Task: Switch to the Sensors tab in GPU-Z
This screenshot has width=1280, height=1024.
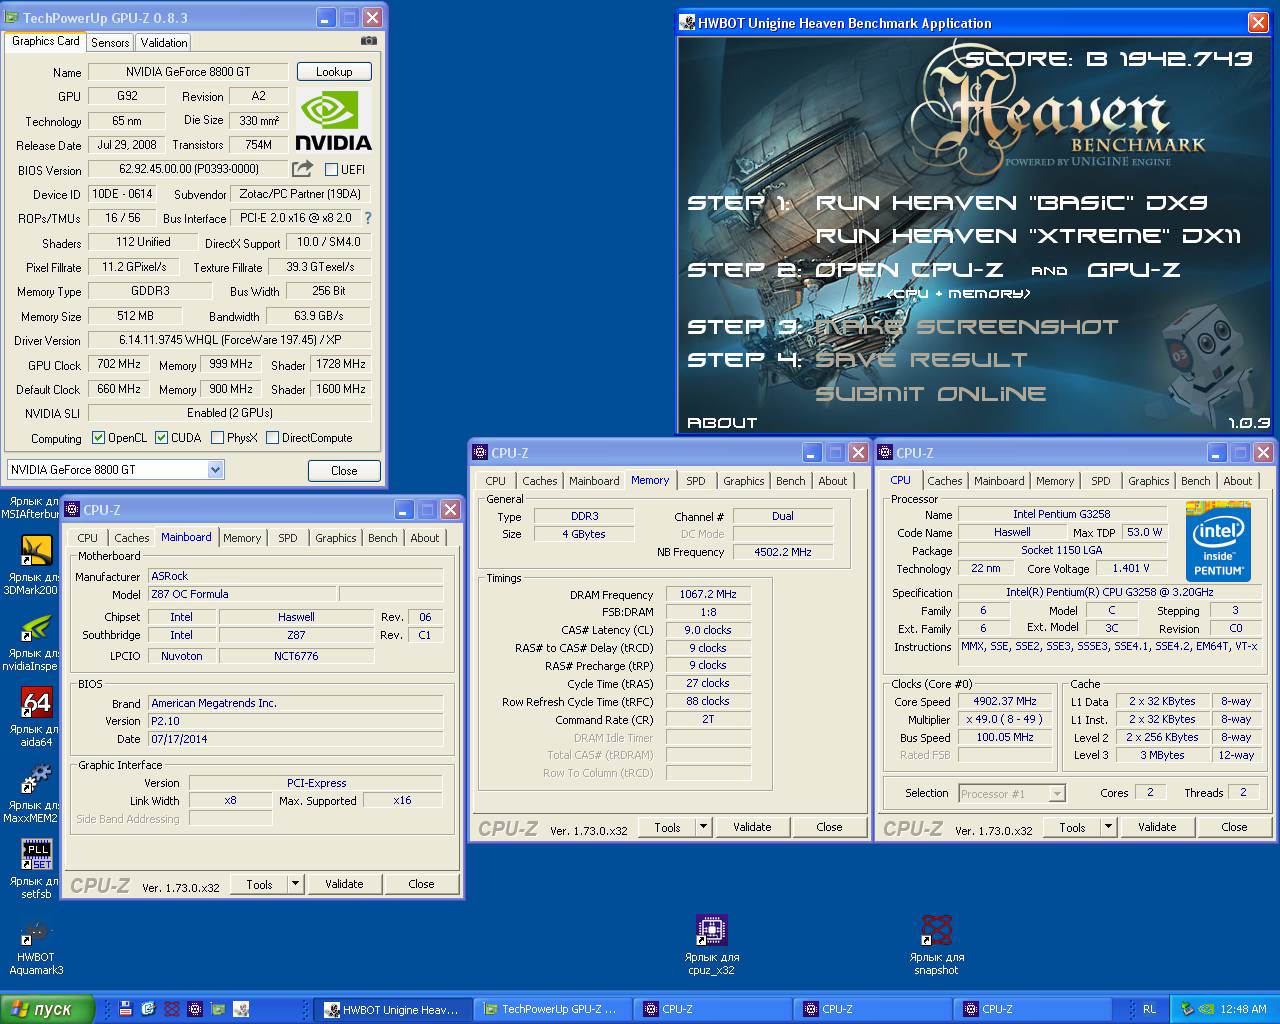Action: point(110,42)
